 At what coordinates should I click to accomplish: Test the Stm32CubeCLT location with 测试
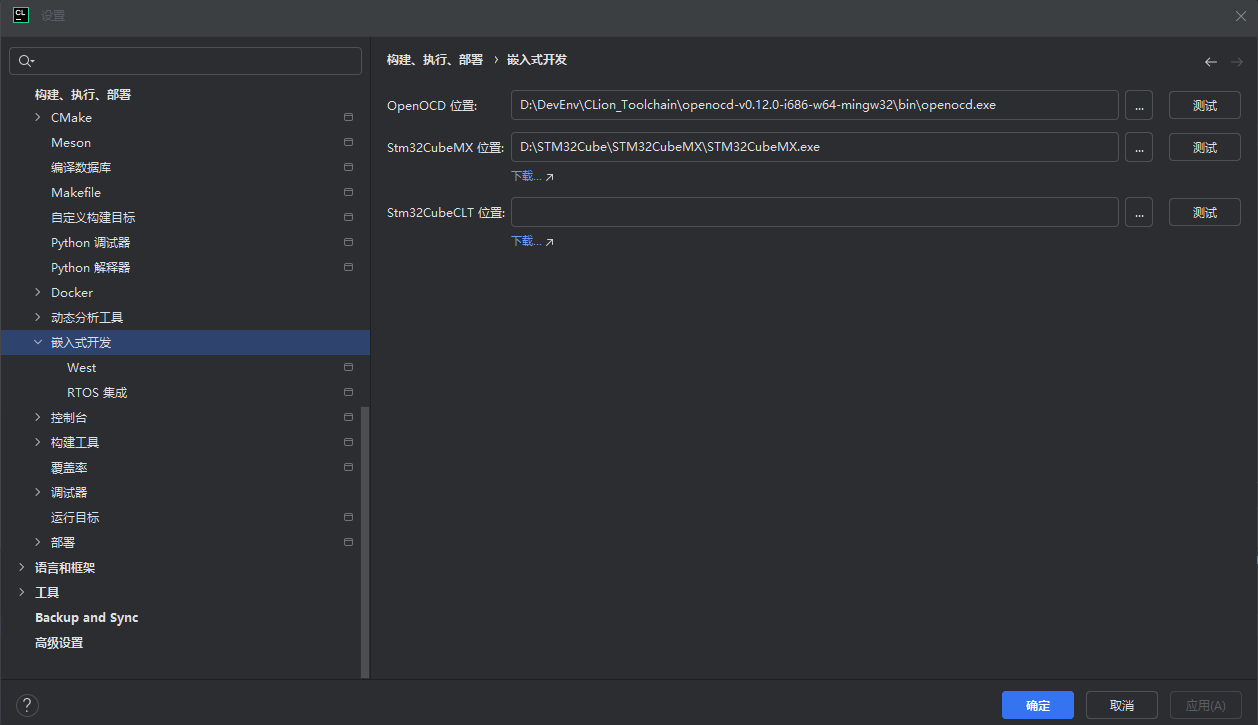[1205, 212]
